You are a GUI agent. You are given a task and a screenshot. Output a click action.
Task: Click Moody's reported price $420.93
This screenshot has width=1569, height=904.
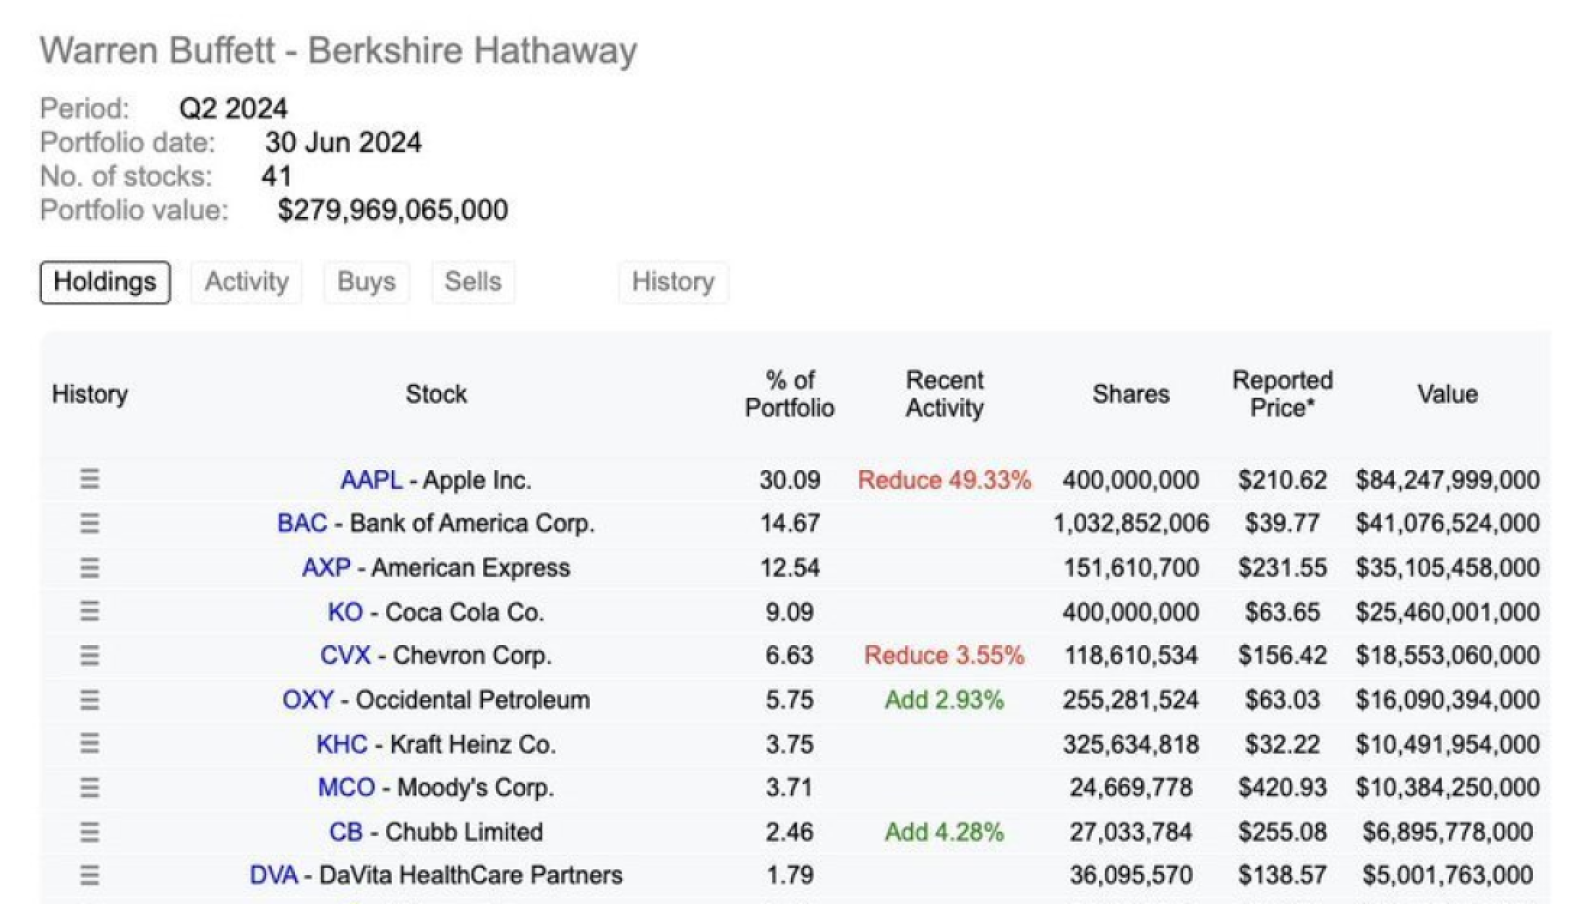click(x=1282, y=787)
